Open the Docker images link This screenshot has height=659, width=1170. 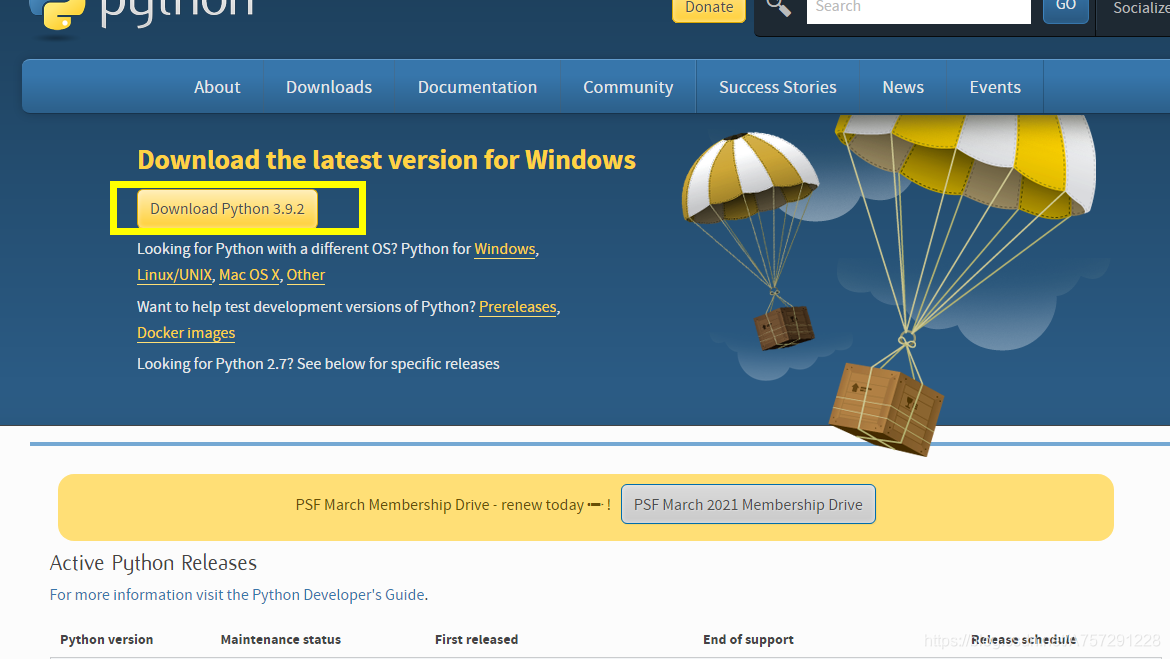click(186, 334)
